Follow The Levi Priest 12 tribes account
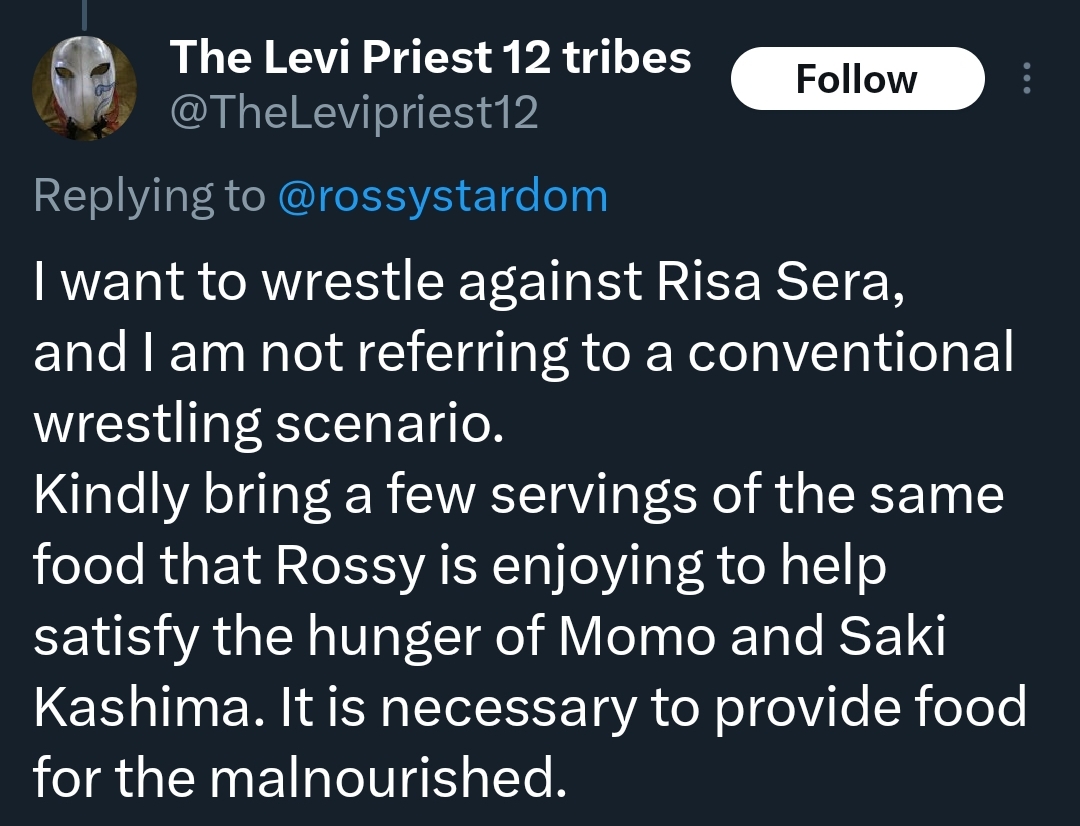This screenshot has height=826, width=1080. pyautogui.click(x=857, y=79)
